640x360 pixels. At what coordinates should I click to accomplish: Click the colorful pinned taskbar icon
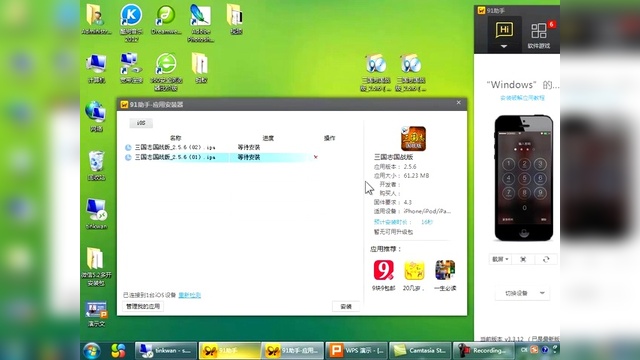tap(118, 351)
